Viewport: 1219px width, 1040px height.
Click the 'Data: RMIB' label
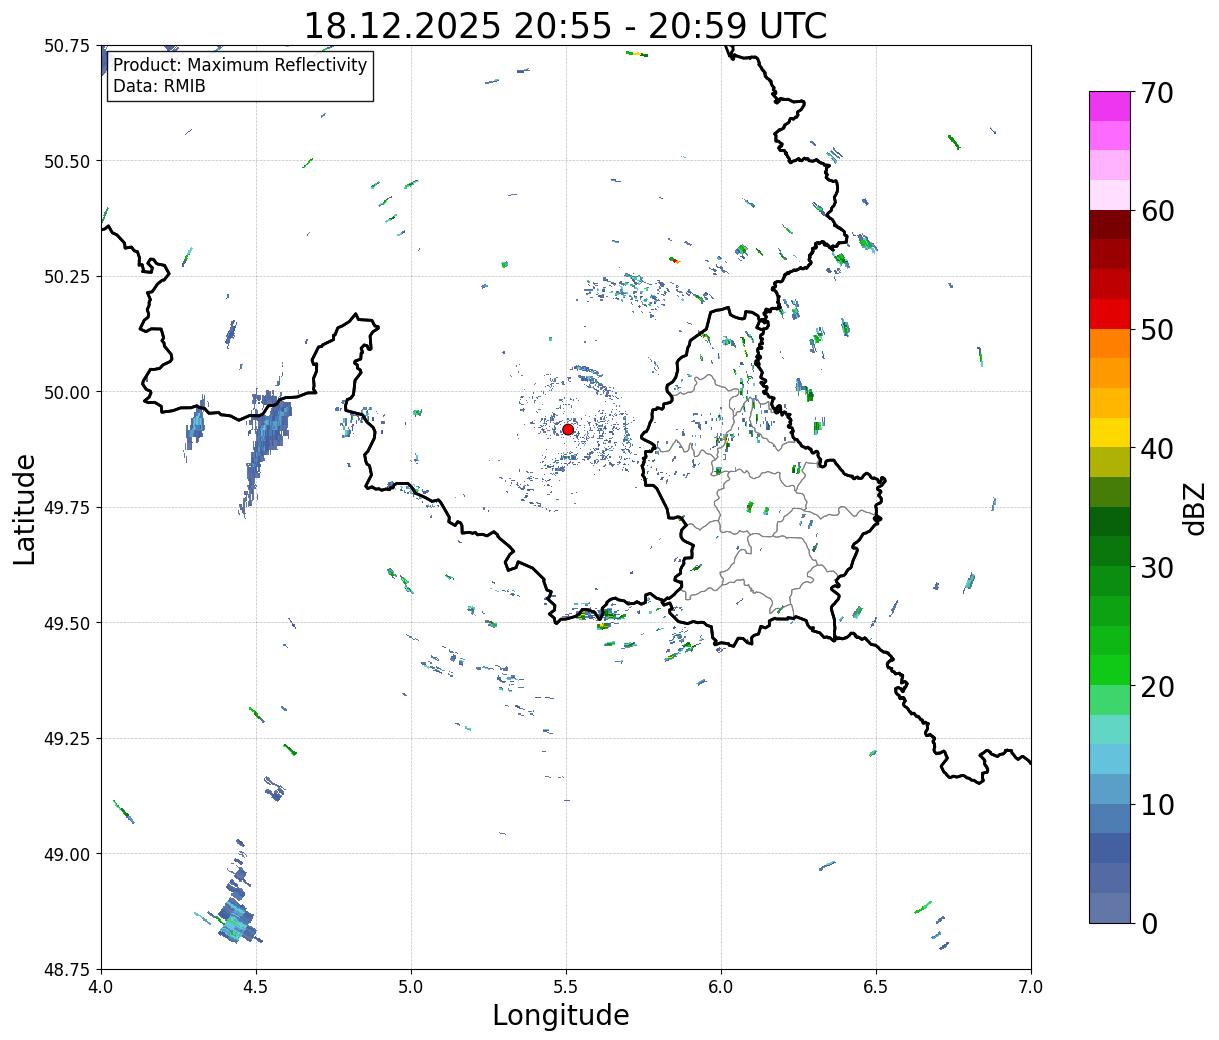point(159,87)
